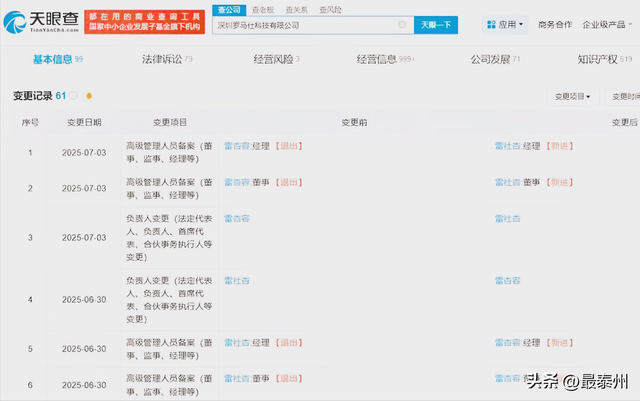The image size is (640, 401).
Task: Open 雷社吉 link in row 4 变更前
Action: [x=237, y=281]
